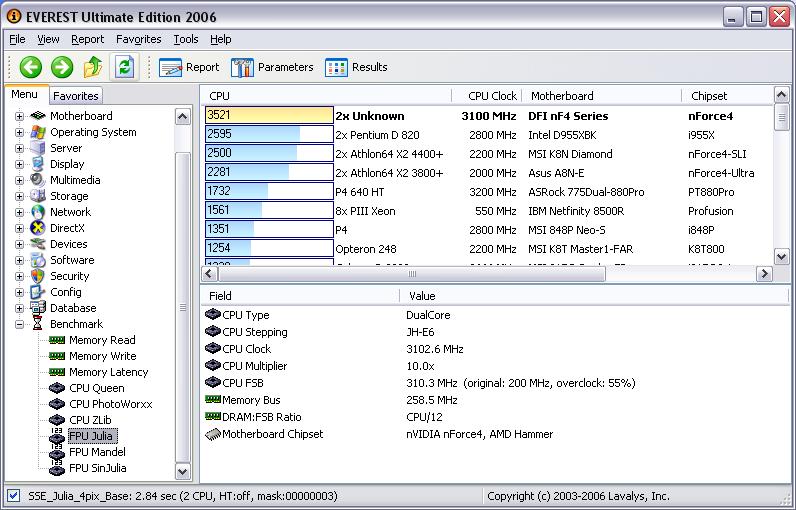Select the Operating System tree icon
The image size is (796, 510).
38,132
